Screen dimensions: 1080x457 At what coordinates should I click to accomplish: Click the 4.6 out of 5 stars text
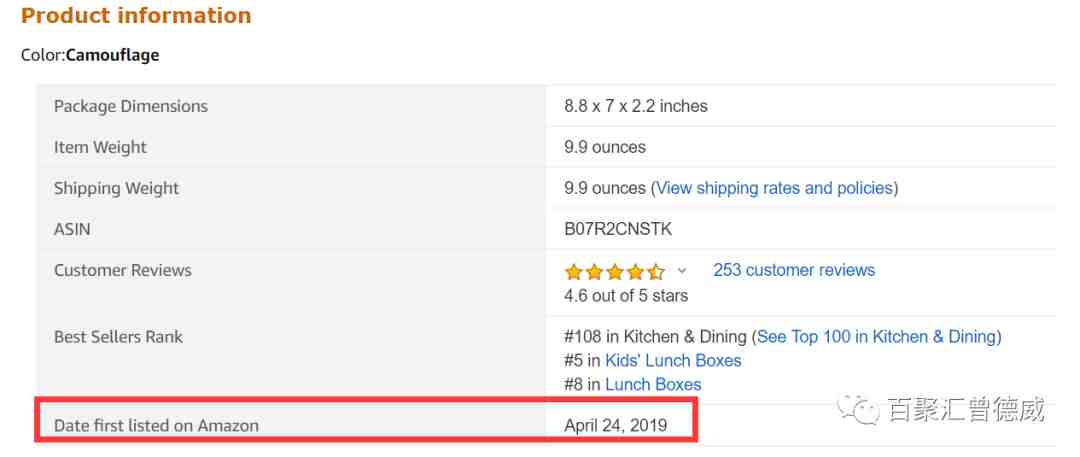pyautogui.click(x=626, y=296)
